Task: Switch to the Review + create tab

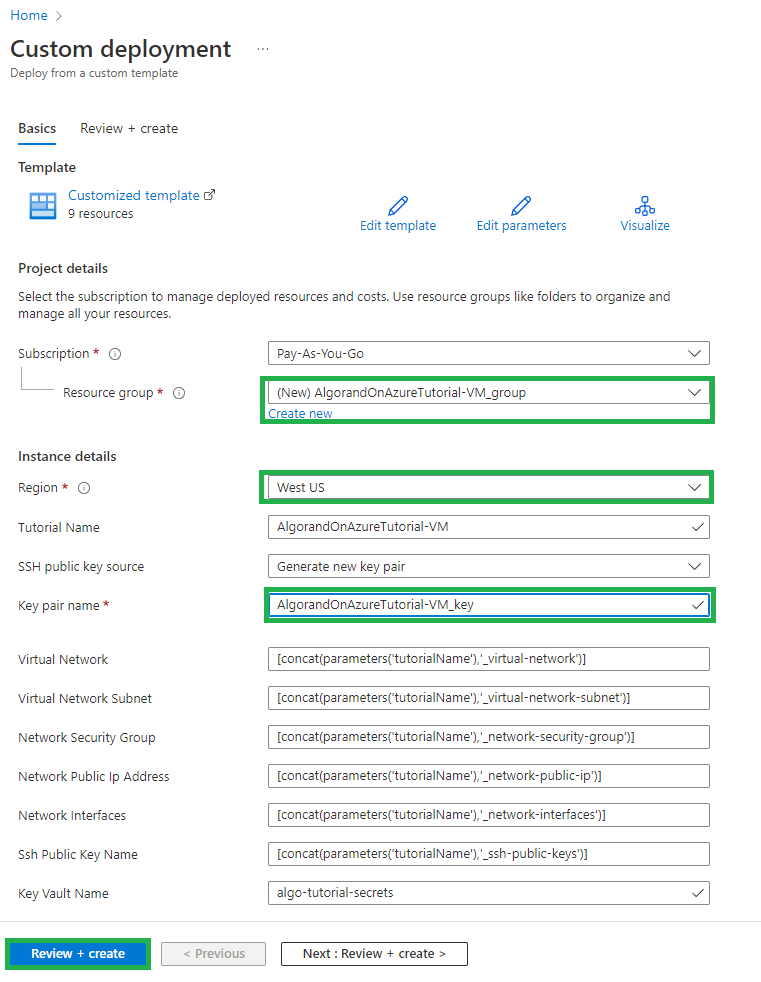Action: click(x=128, y=128)
